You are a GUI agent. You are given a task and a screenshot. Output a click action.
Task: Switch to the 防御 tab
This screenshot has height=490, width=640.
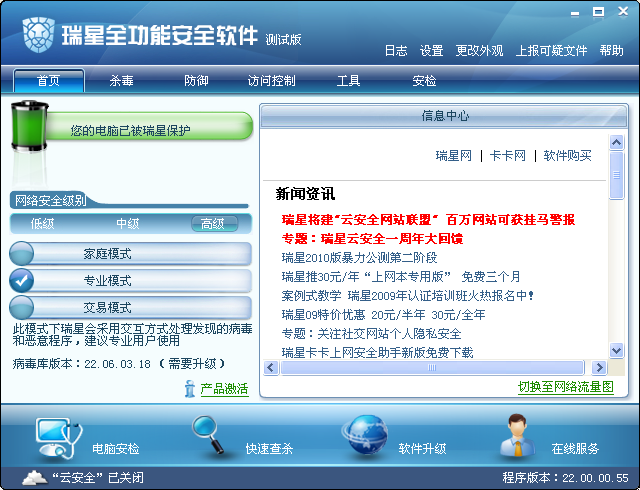coord(196,80)
